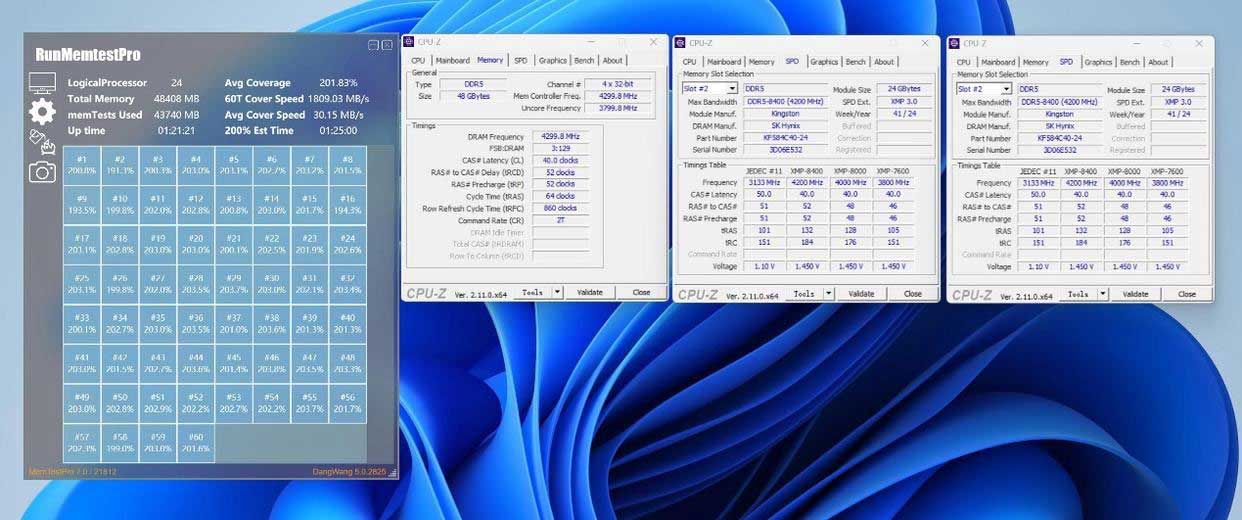
Task: Click Serial Number field in right CPU-Z window
Action: pyautogui.click(x=1059, y=150)
